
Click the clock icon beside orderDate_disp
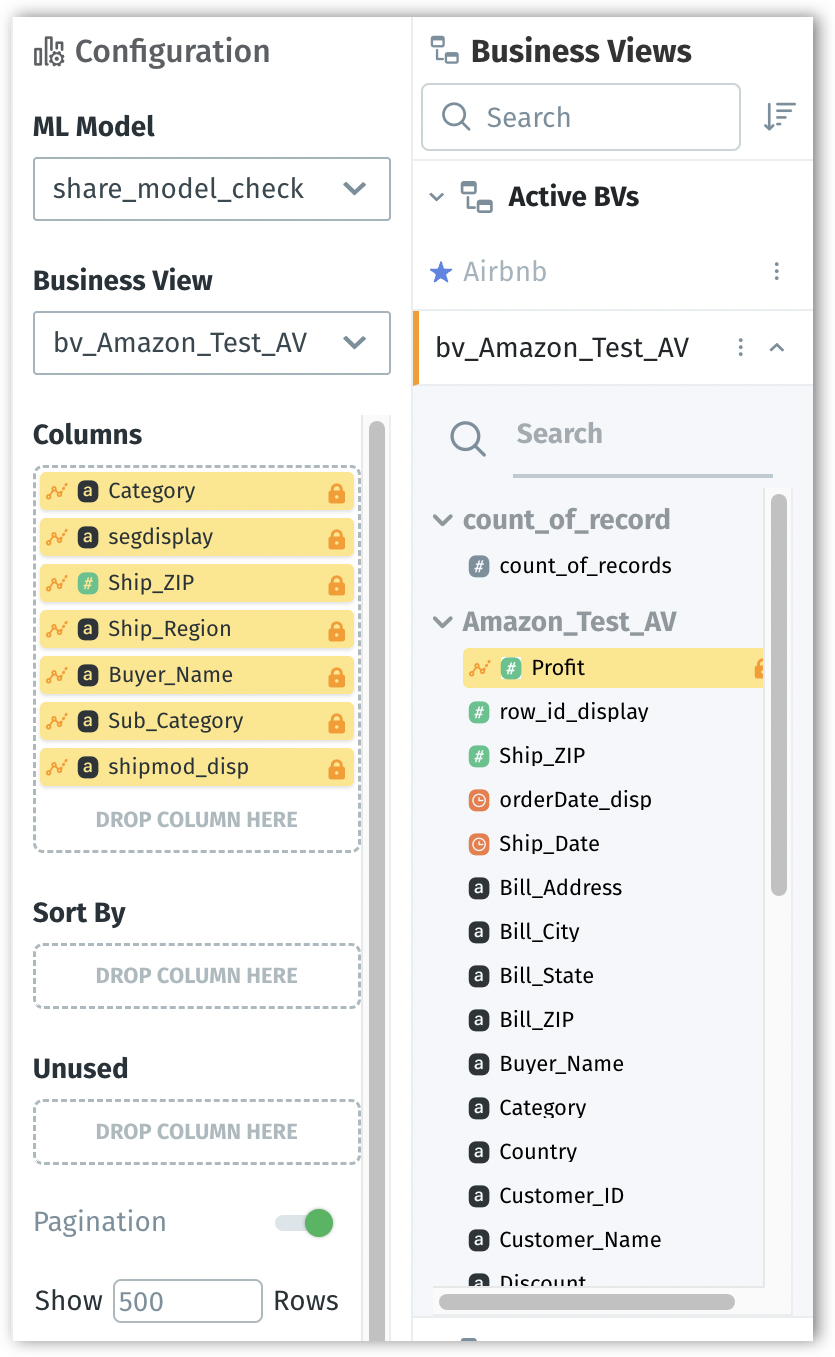click(479, 800)
